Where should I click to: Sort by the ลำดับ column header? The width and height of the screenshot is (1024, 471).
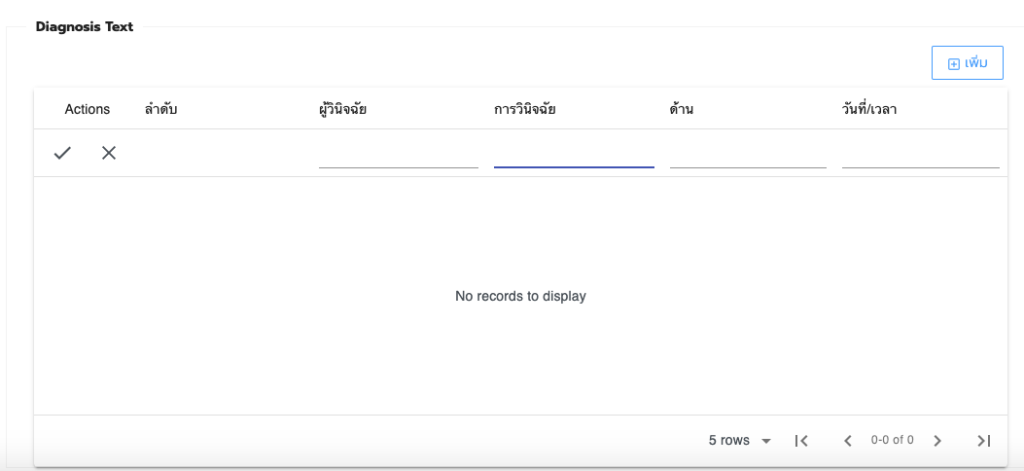click(x=161, y=109)
